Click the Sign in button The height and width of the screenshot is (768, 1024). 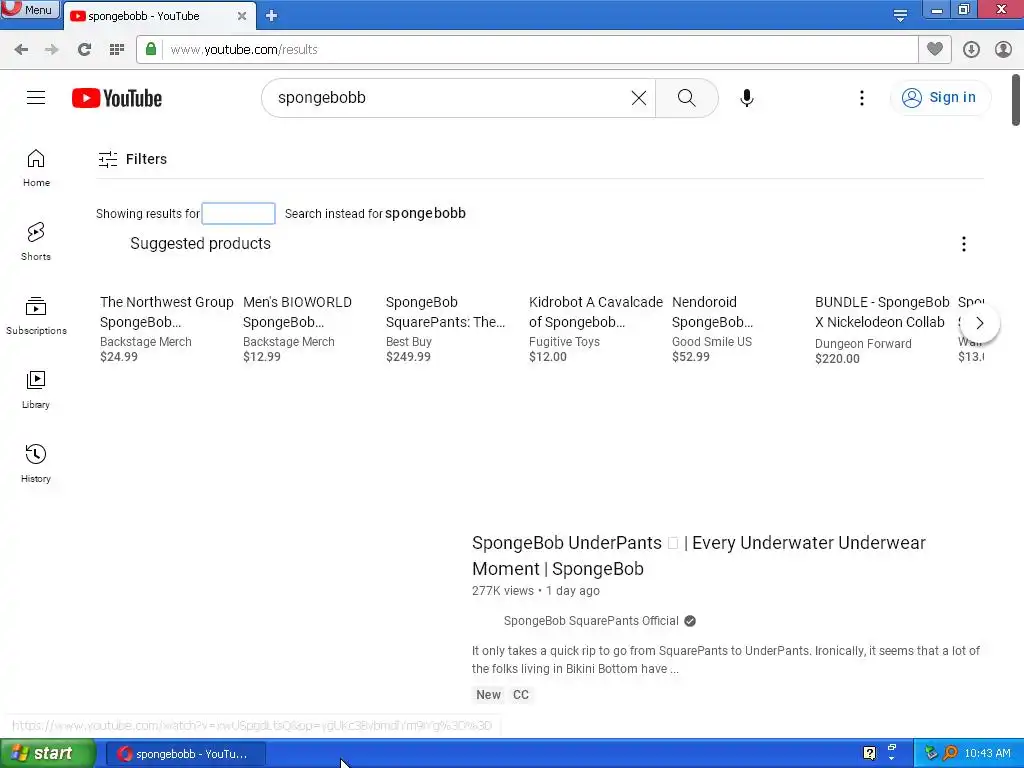(x=940, y=97)
